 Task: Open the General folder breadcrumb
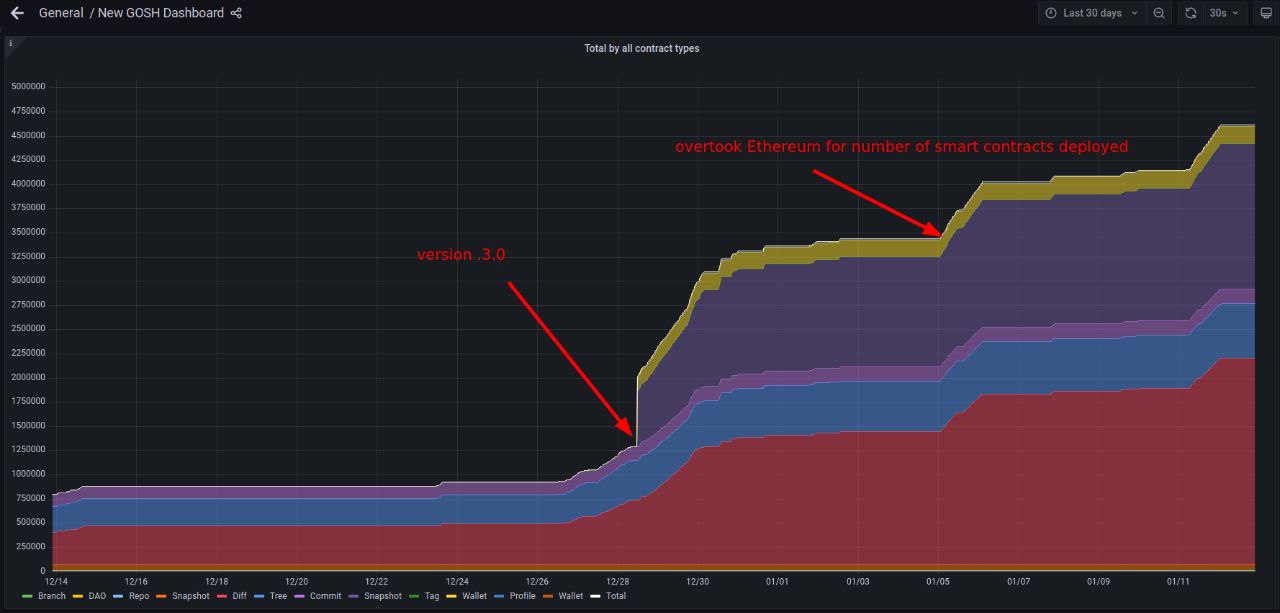tap(61, 13)
